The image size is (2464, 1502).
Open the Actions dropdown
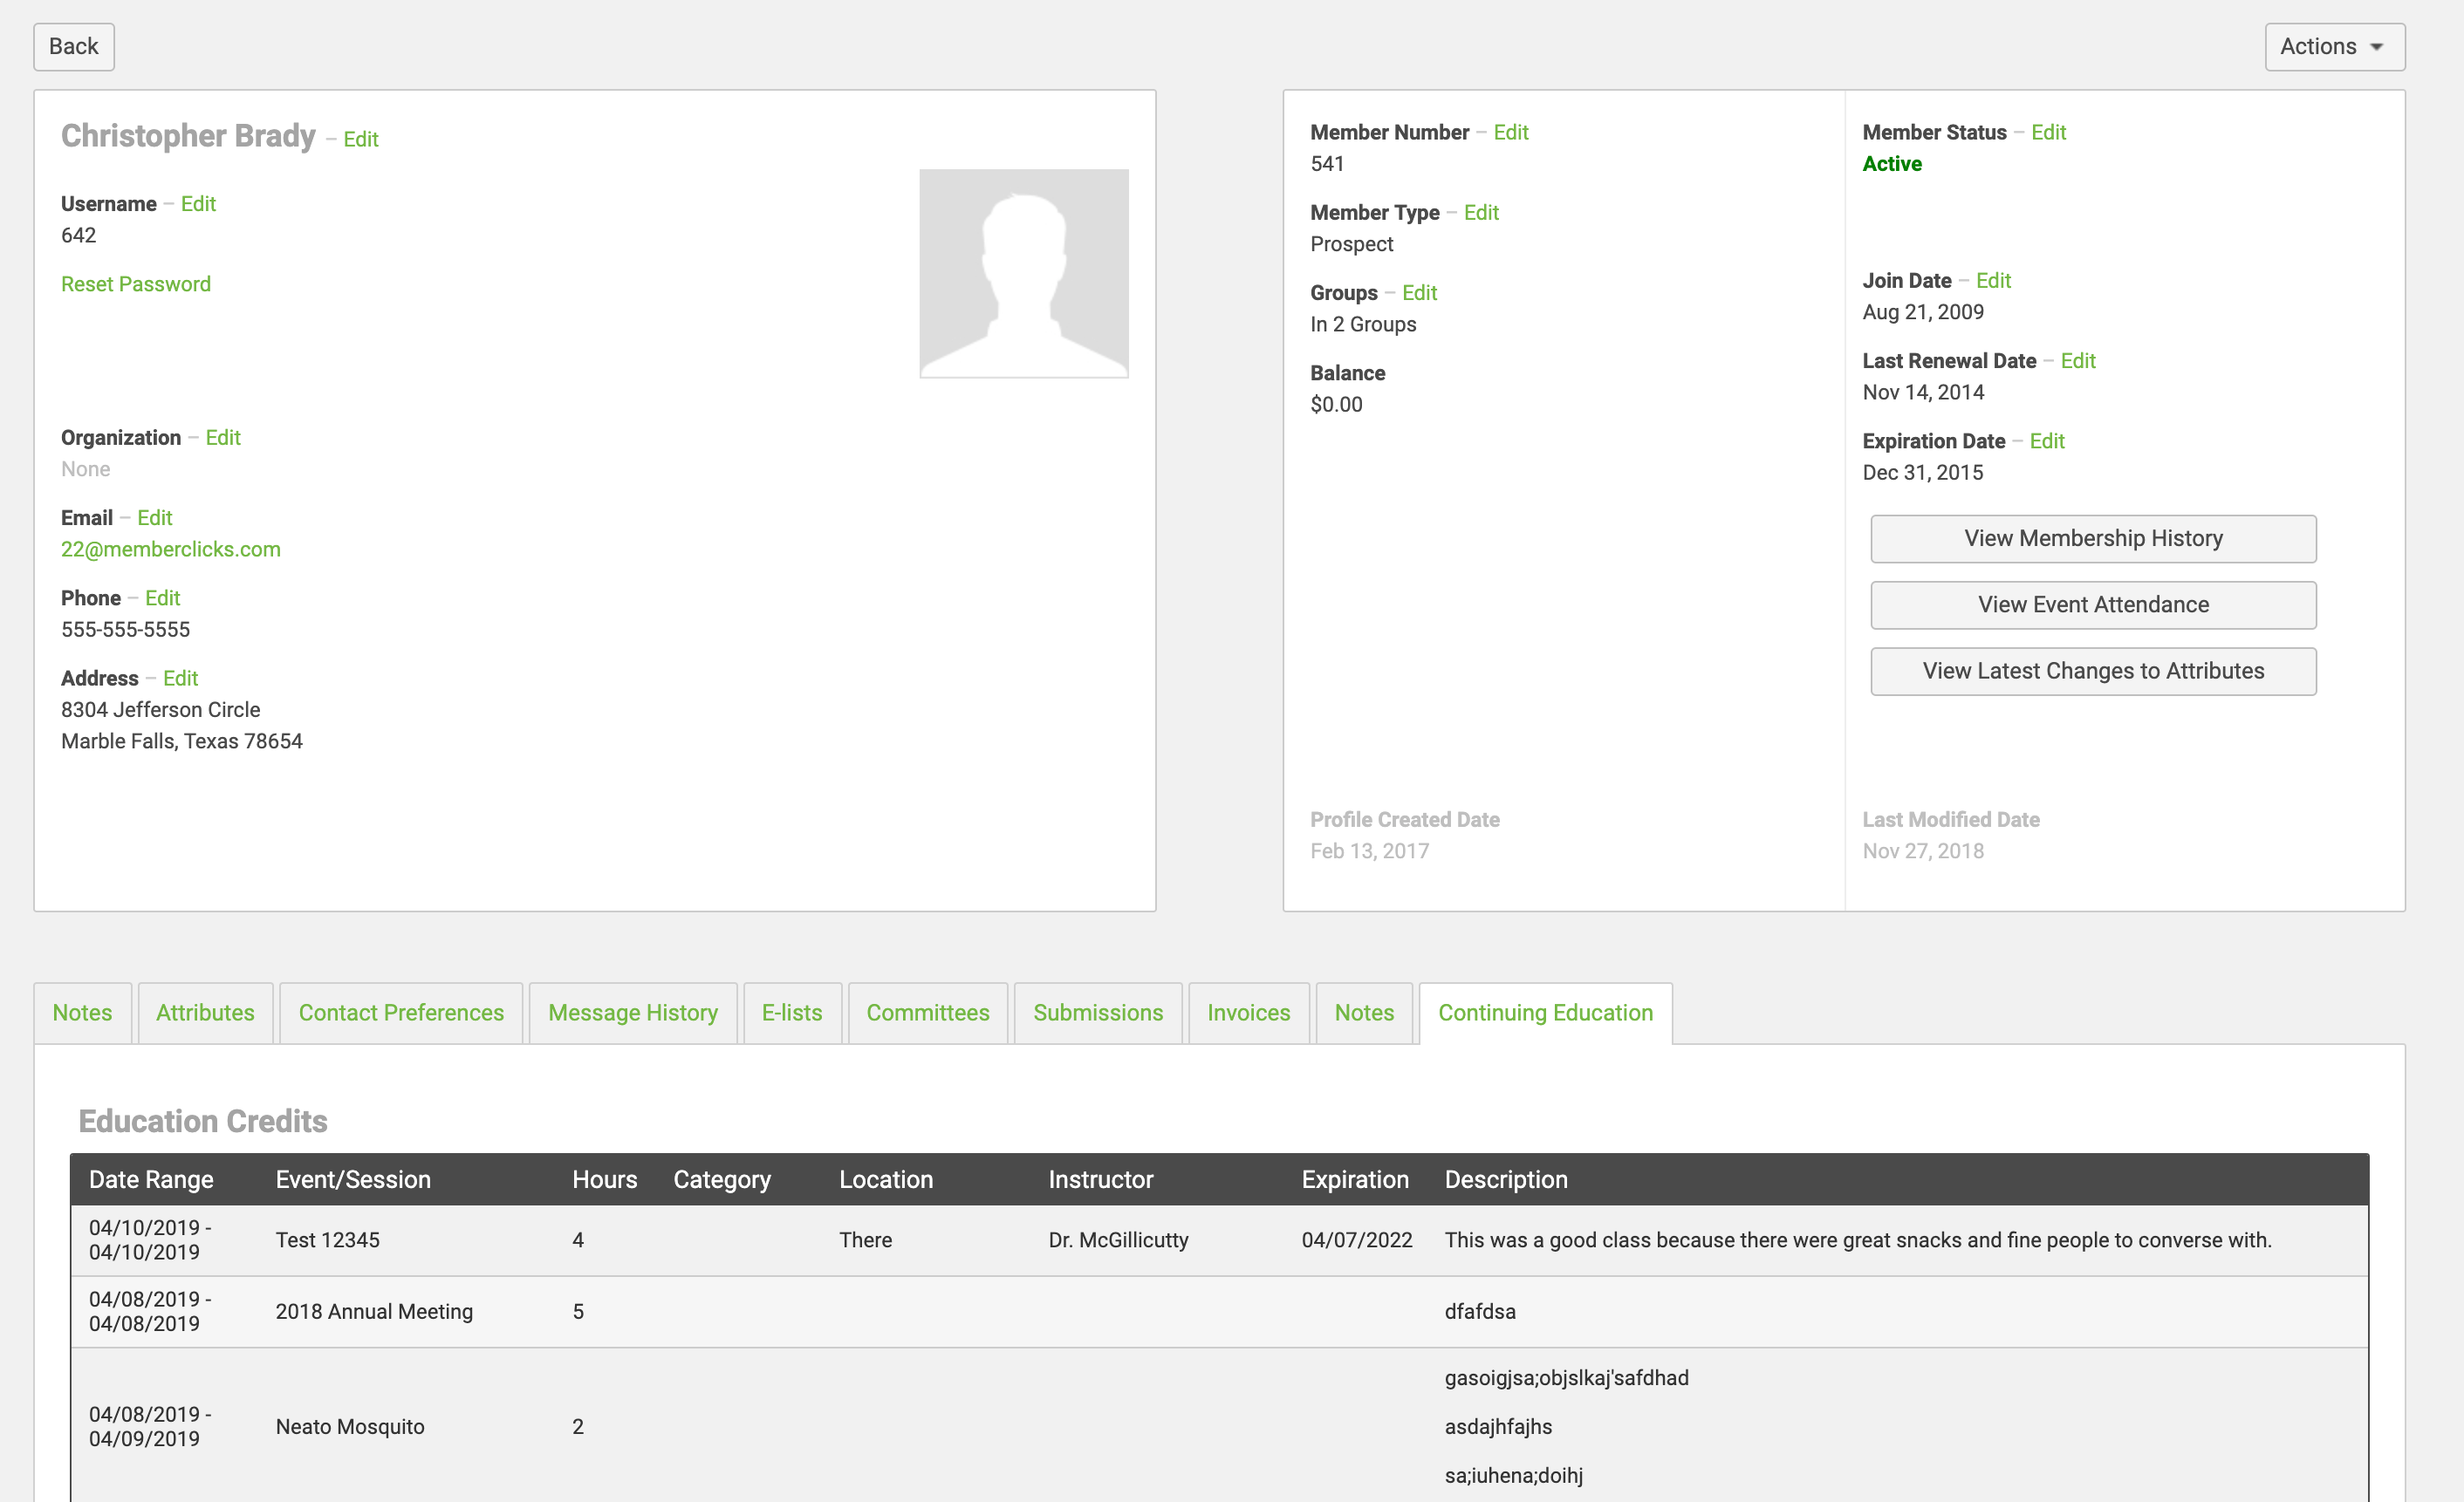[x=2333, y=47]
